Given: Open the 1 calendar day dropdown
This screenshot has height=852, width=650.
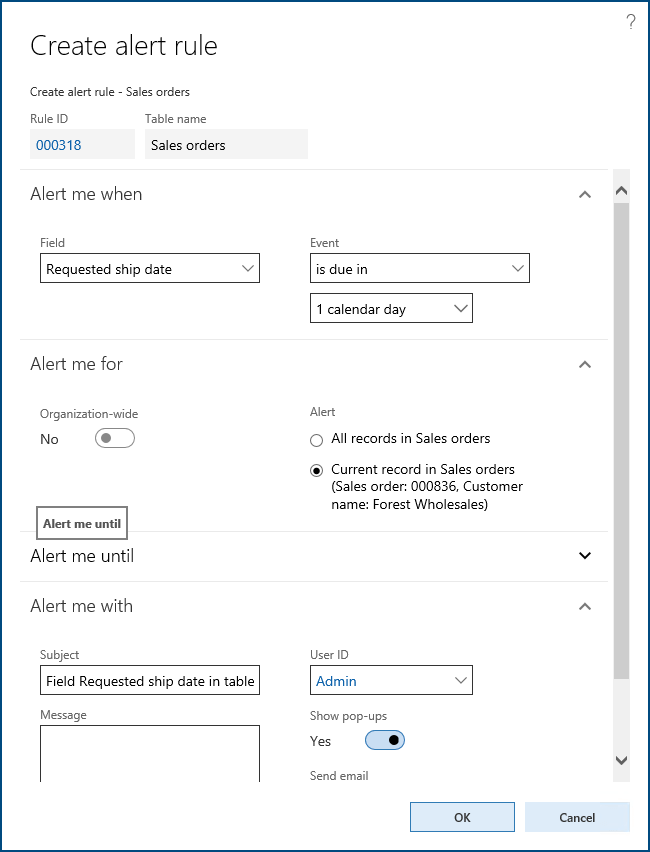Looking at the screenshot, I should (x=391, y=308).
